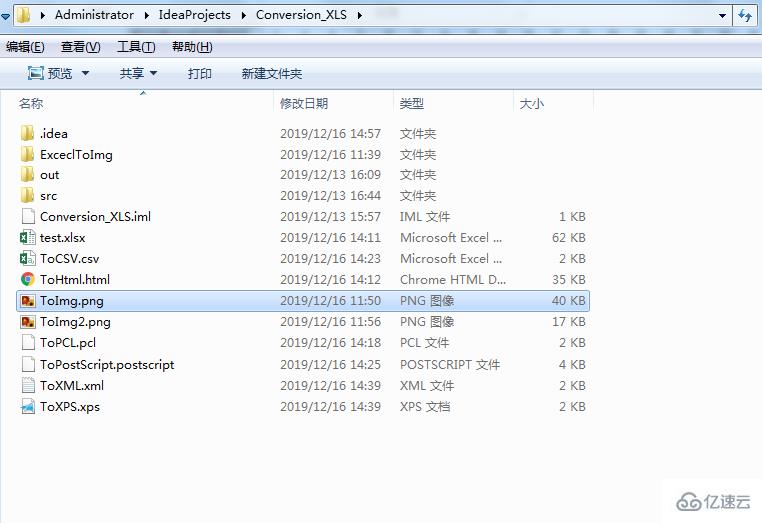Expand the arrow before Conversion_XLS in path
Image resolution: width=762 pixels, height=523 pixels.
[x=244, y=16]
